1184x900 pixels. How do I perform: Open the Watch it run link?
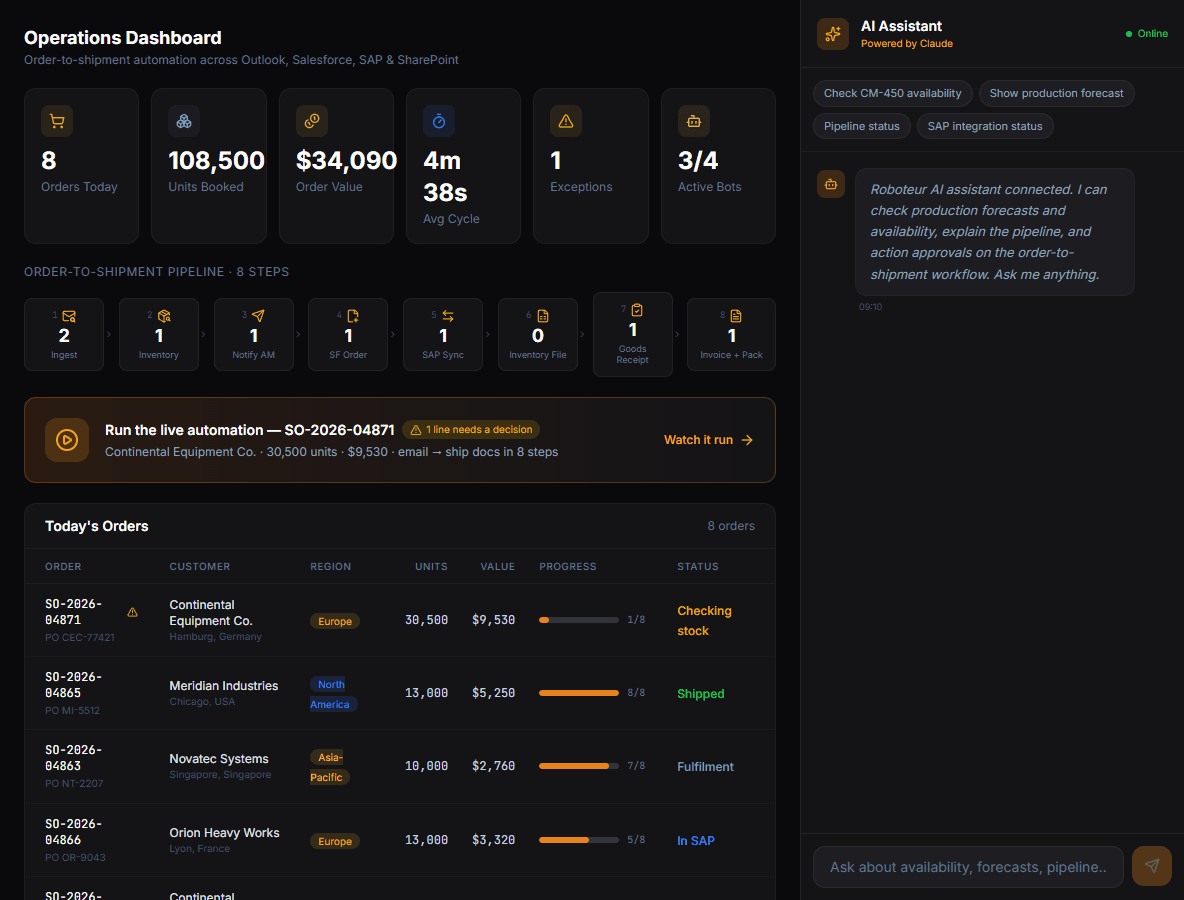(708, 440)
